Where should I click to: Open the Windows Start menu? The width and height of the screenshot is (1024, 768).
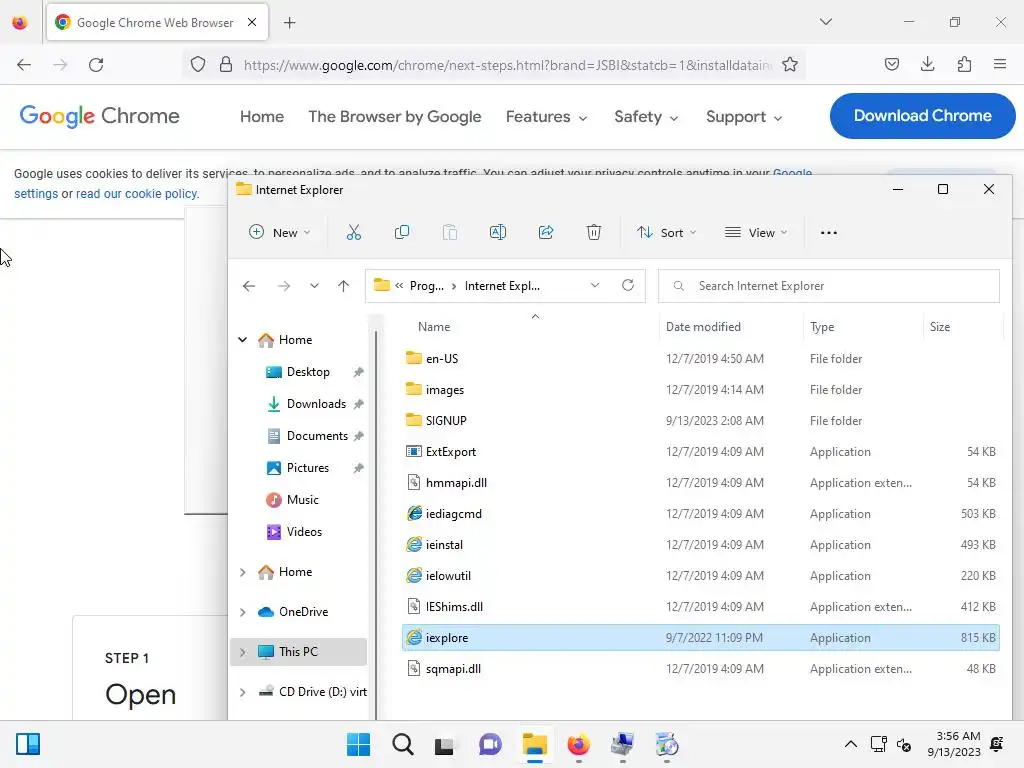[359, 744]
